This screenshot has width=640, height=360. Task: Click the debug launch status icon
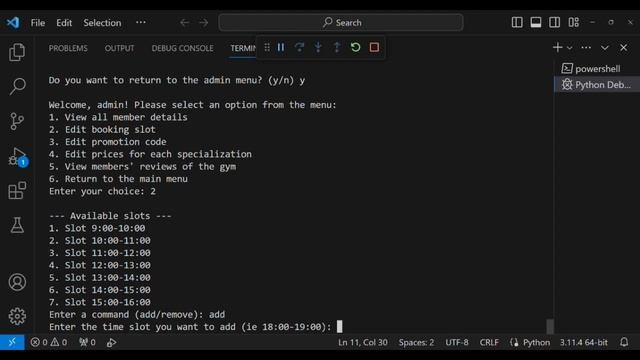pos(111,342)
